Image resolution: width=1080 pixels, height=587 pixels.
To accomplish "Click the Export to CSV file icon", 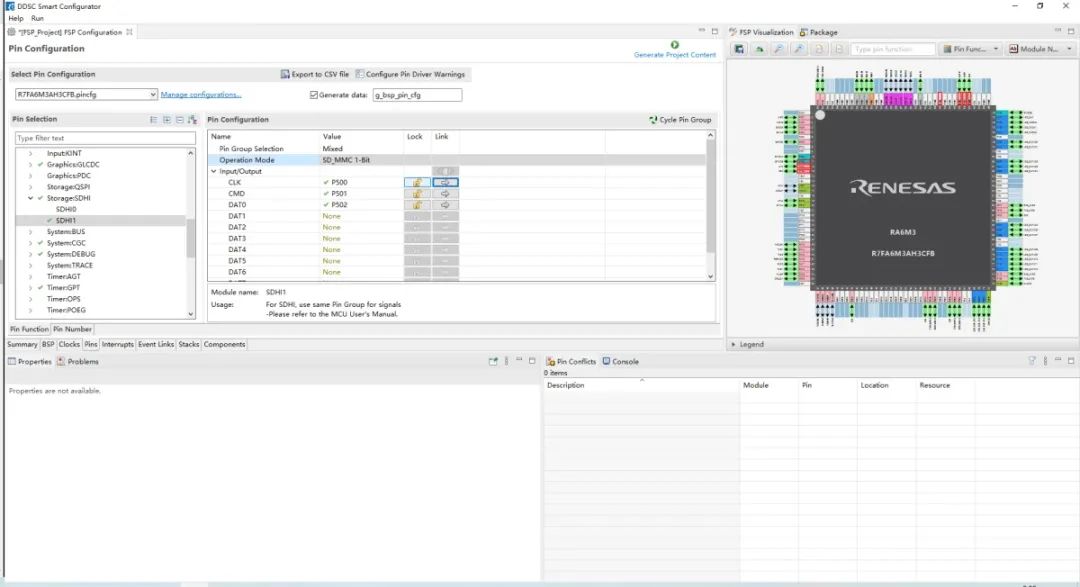I will point(284,74).
